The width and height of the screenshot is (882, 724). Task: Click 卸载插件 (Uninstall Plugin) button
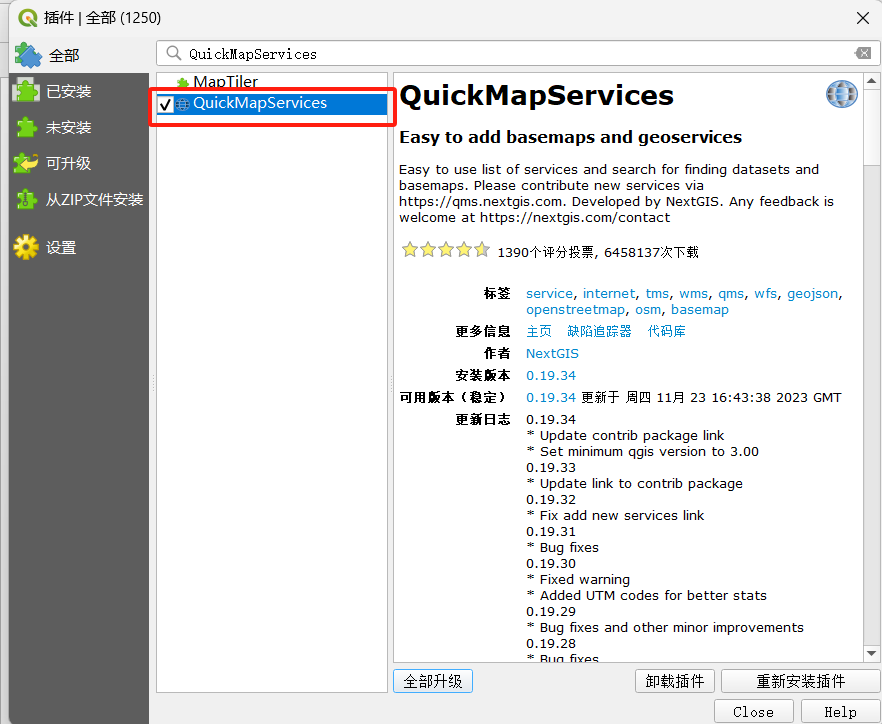(674, 681)
